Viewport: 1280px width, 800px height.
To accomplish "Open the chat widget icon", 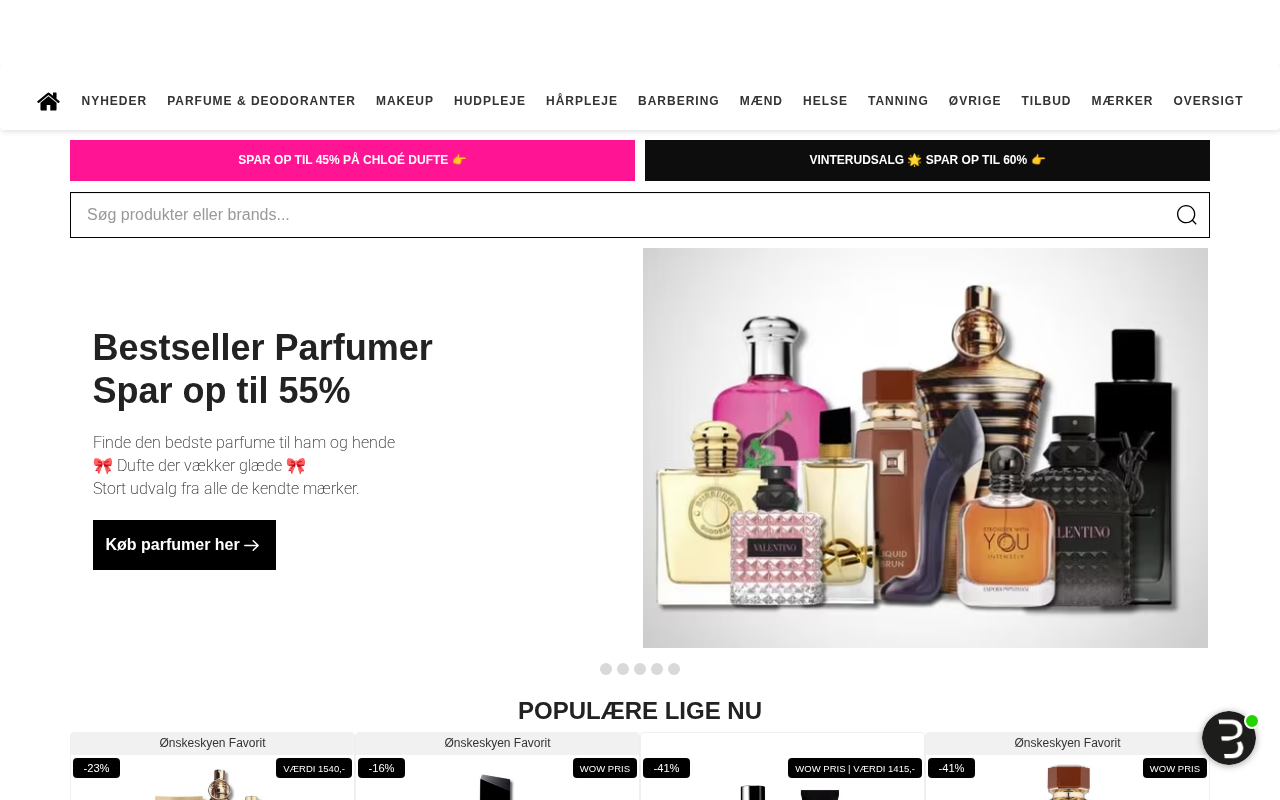I will coord(1229,738).
